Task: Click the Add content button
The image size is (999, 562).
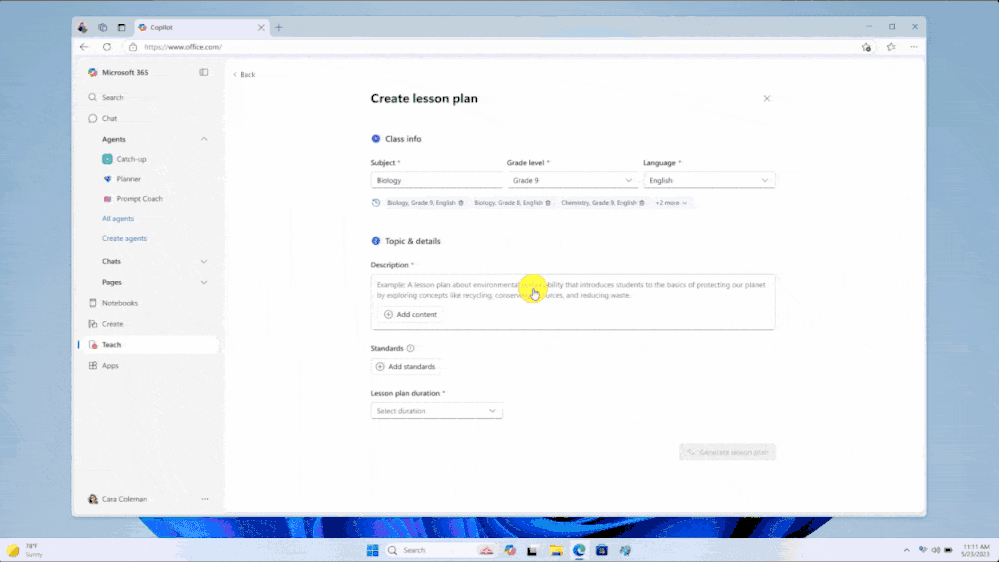Action: coord(411,315)
